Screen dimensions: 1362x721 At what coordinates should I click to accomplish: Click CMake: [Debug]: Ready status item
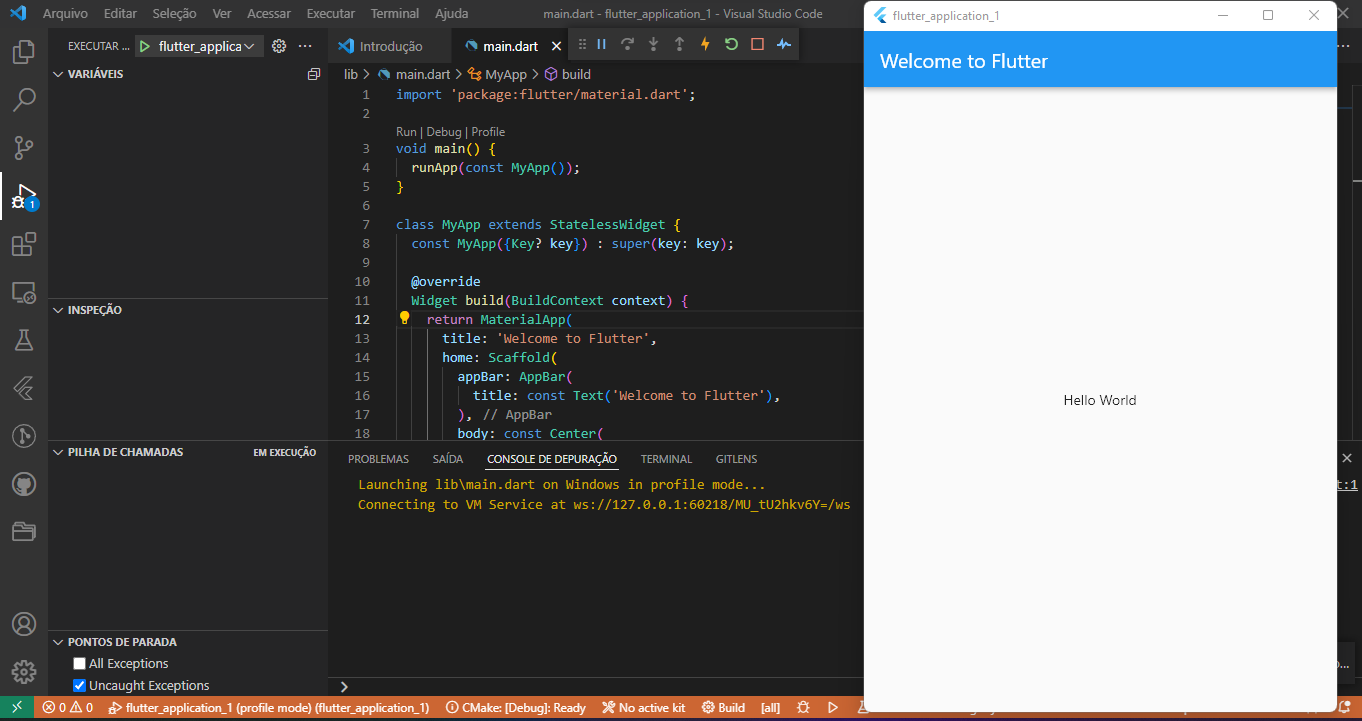click(x=516, y=708)
